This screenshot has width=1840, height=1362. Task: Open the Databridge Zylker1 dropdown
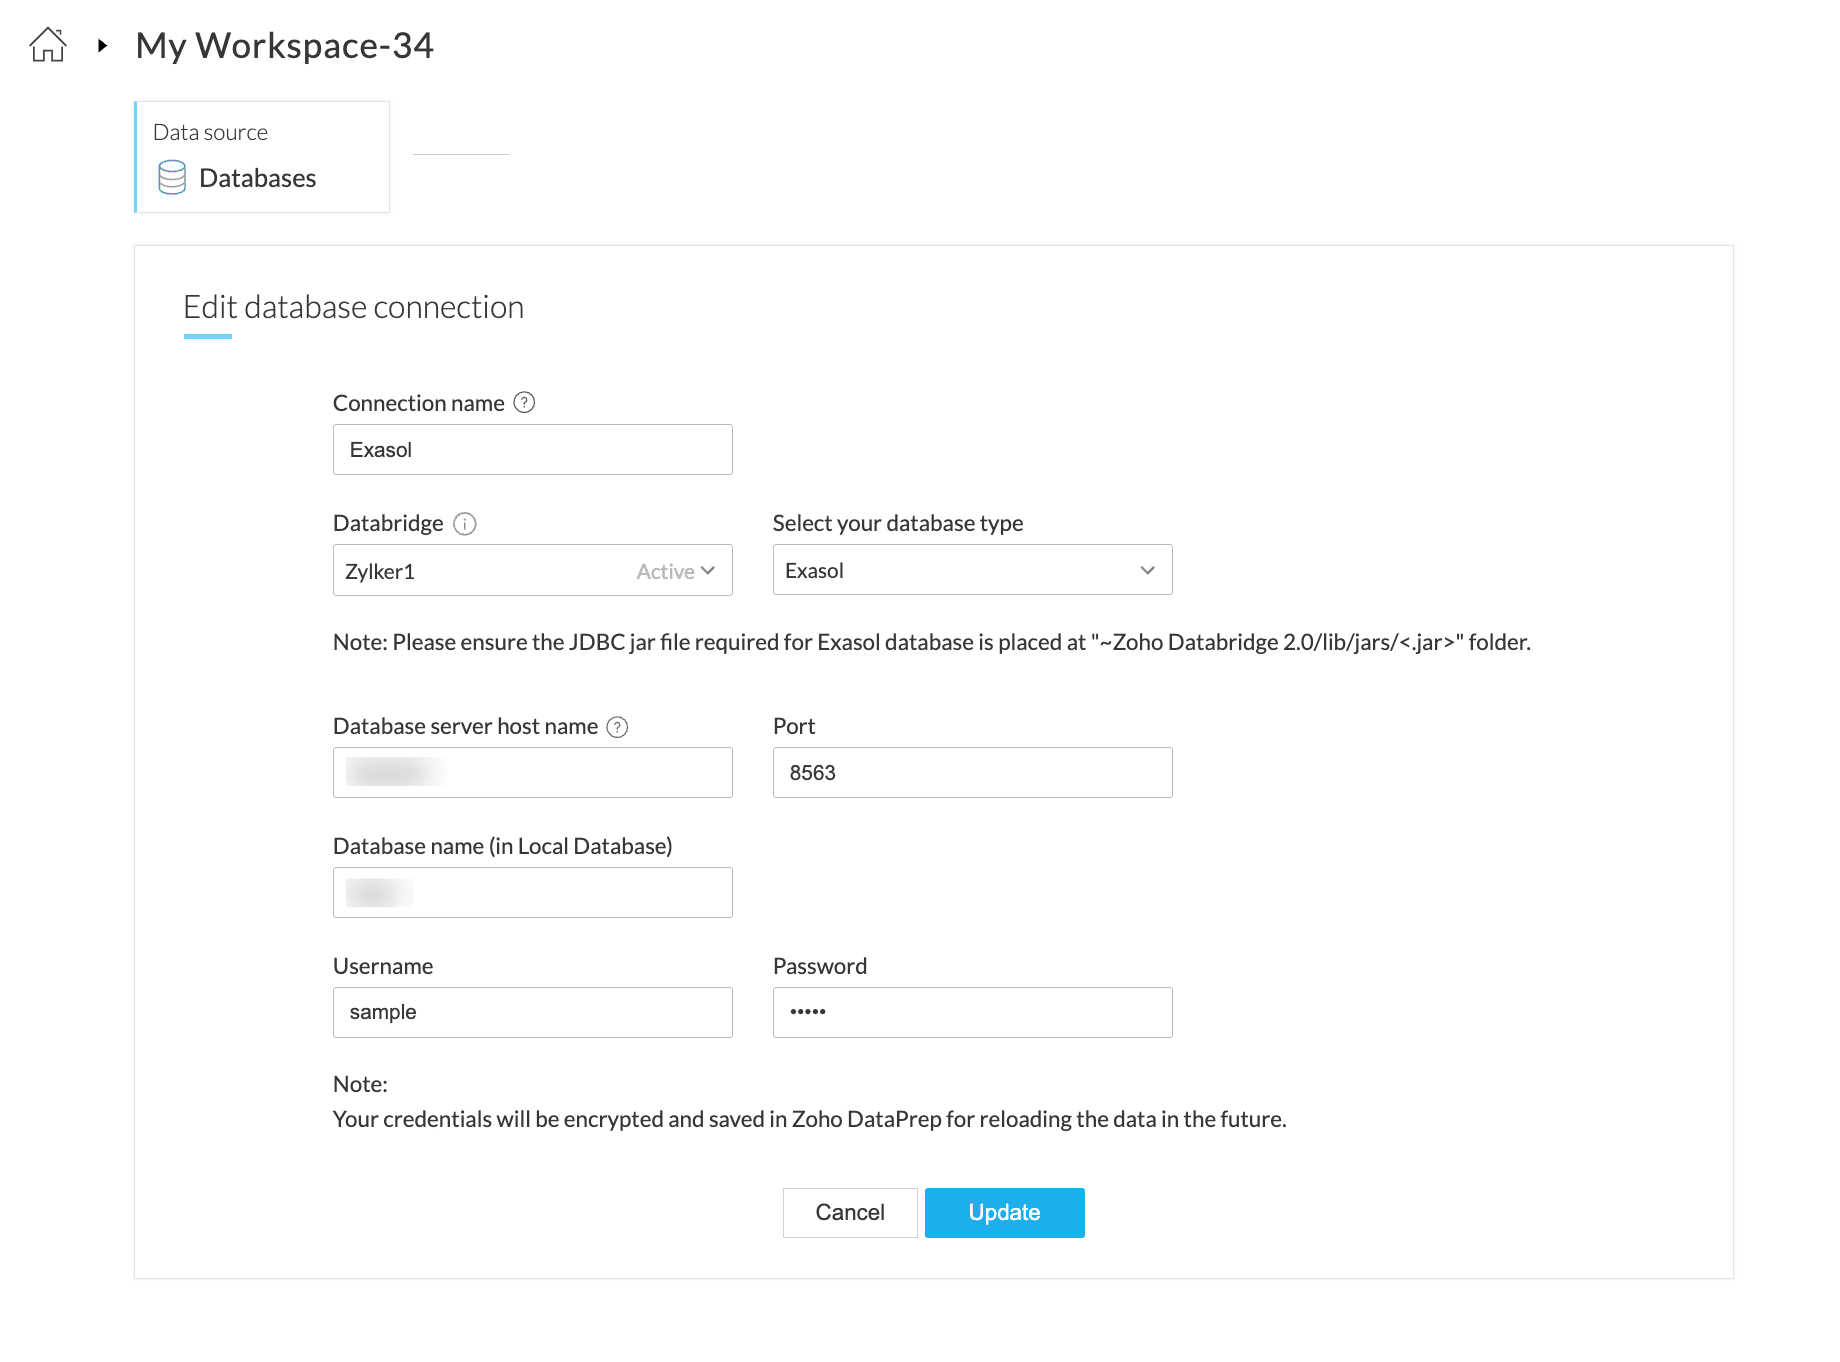532,571
